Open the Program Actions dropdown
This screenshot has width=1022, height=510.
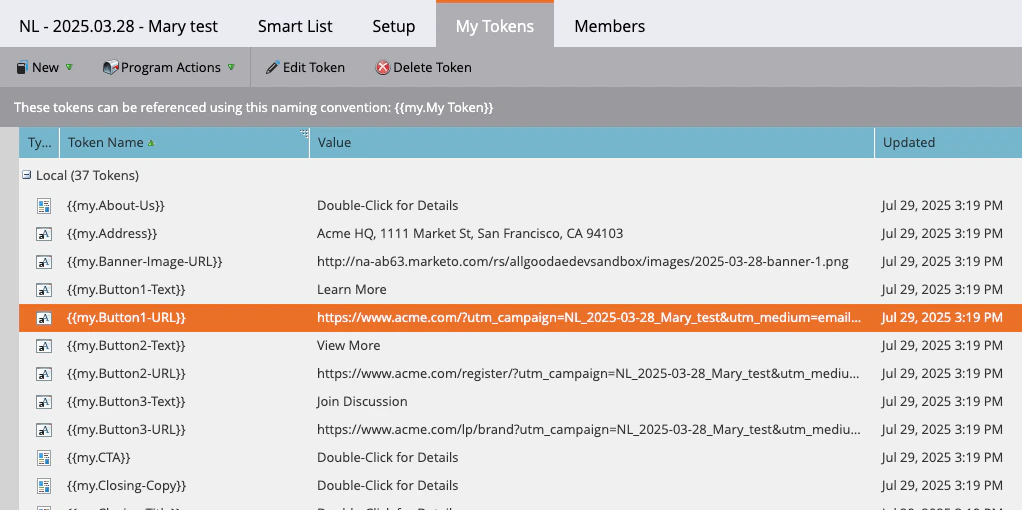168,67
